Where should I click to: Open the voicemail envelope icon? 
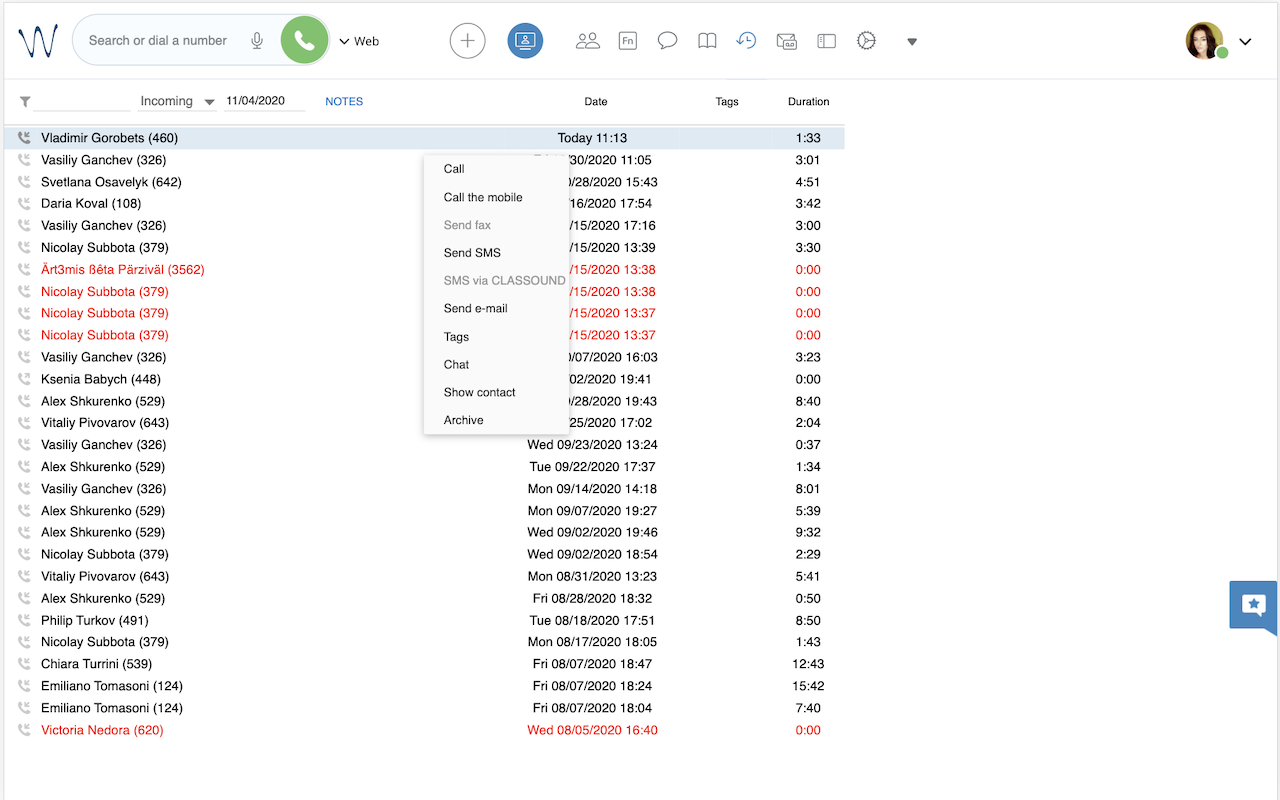coord(786,41)
